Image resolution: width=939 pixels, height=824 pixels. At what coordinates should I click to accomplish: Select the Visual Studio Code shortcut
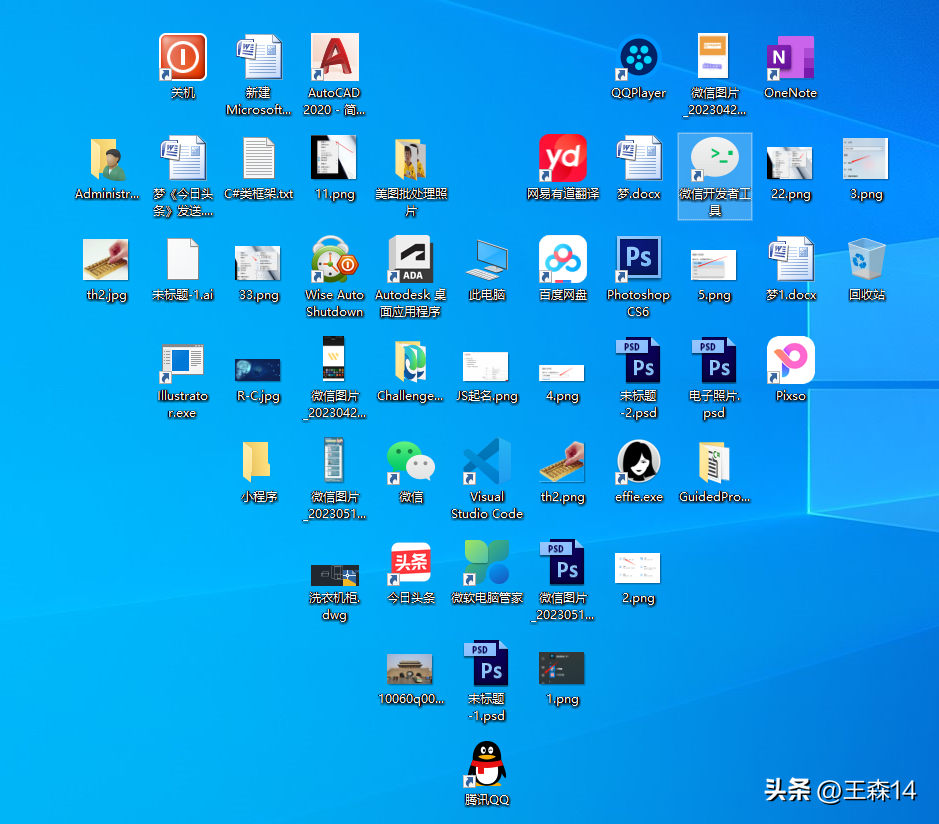pyautogui.click(x=487, y=462)
